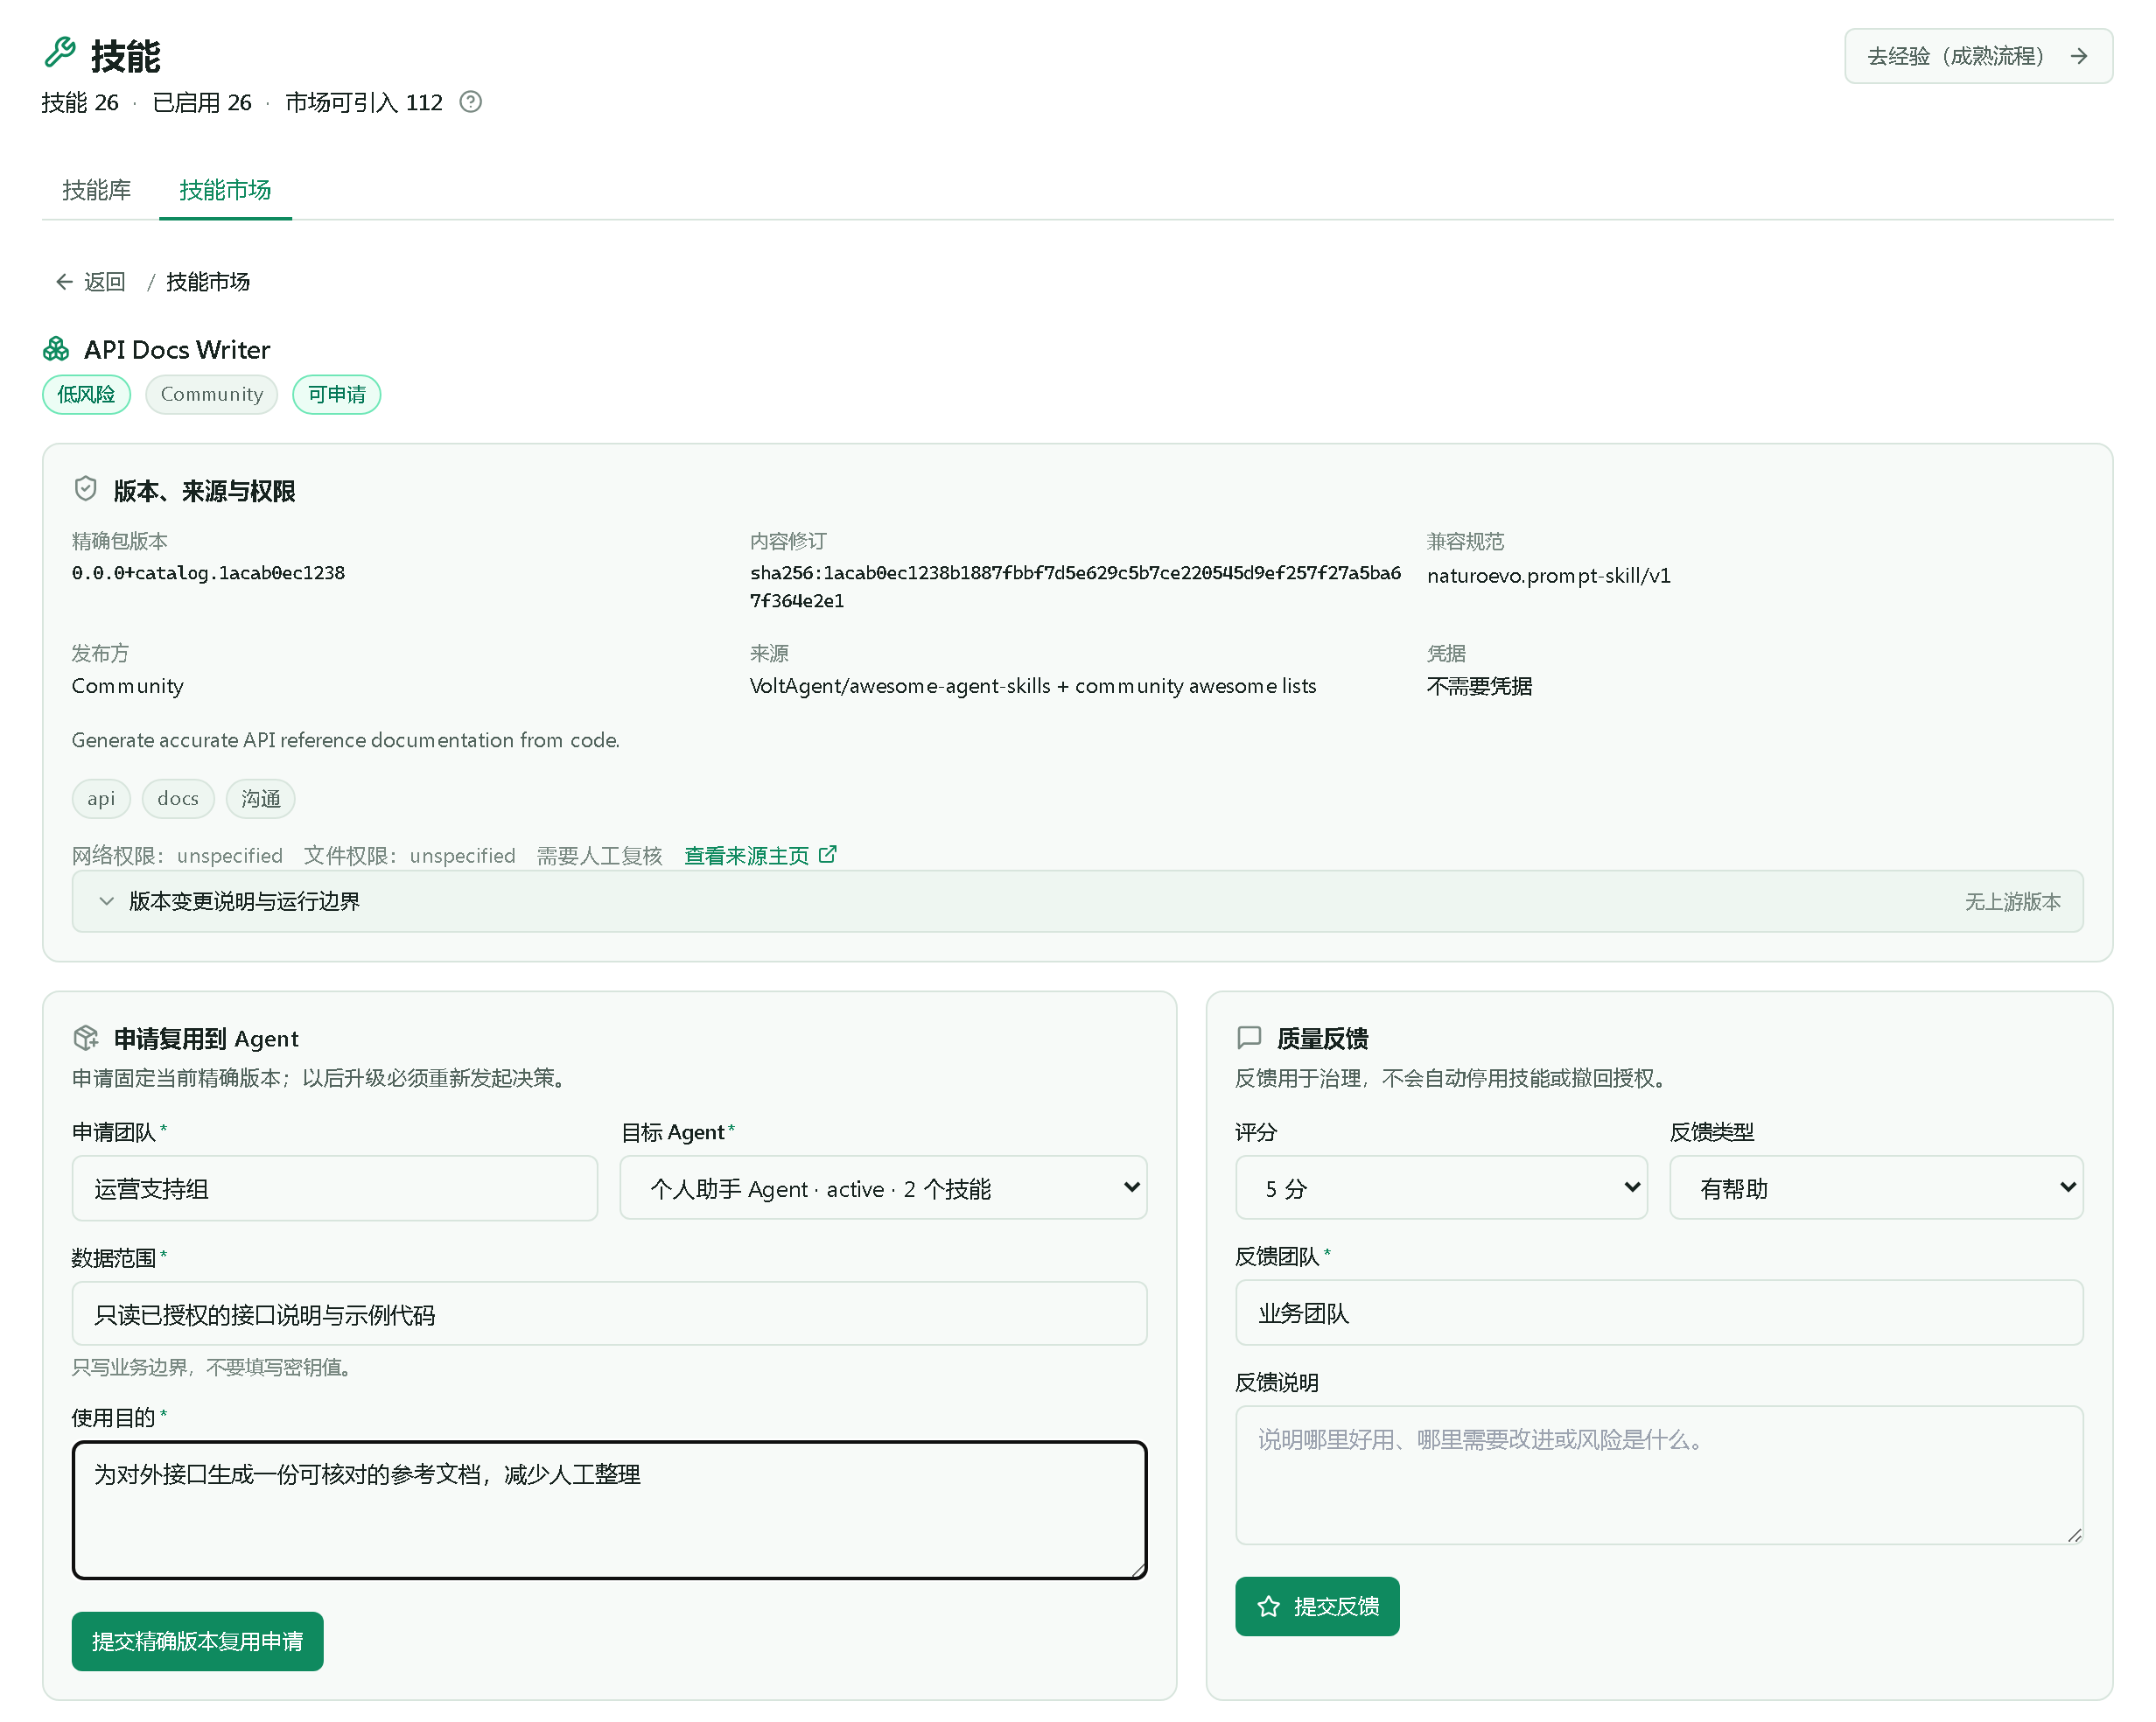Viewport: 2156px width, 1722px height.
Task: Open the 评分 dropdown showing 5 分
Action: [1441, 1188]
